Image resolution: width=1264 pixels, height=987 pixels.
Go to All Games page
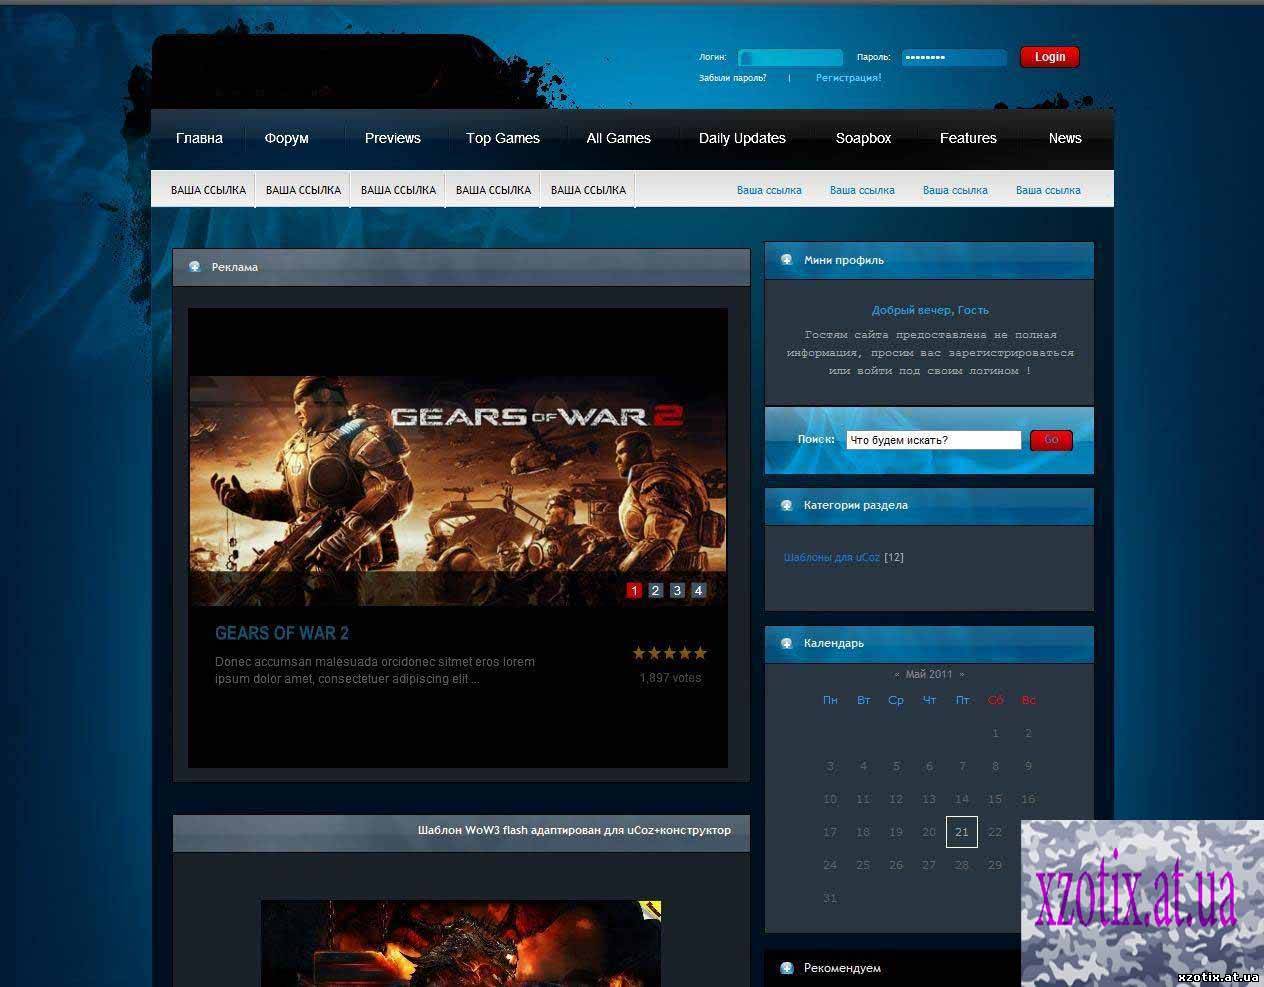click(x=618, y=138)
